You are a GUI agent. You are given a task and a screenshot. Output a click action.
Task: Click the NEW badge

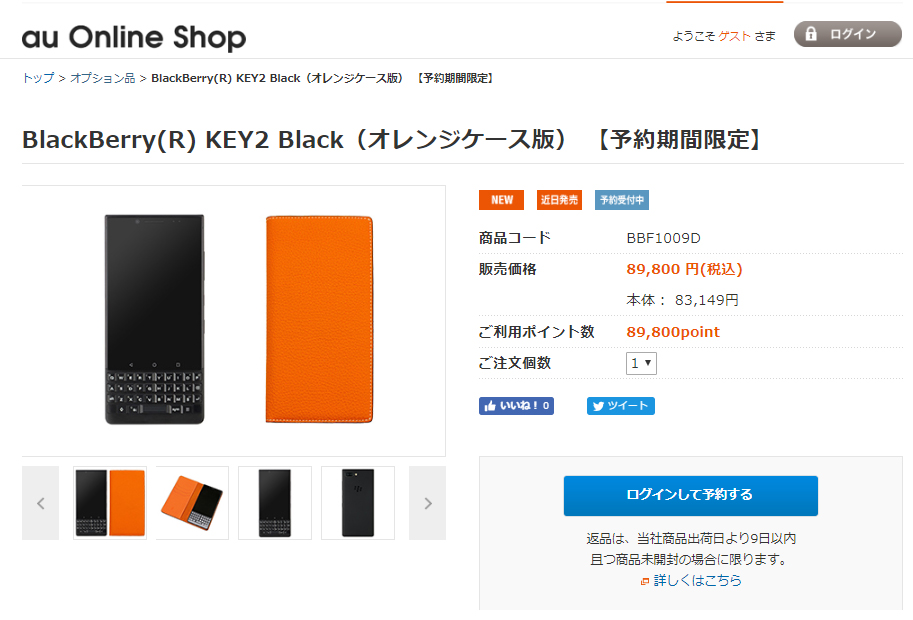(x=501, y=200)
